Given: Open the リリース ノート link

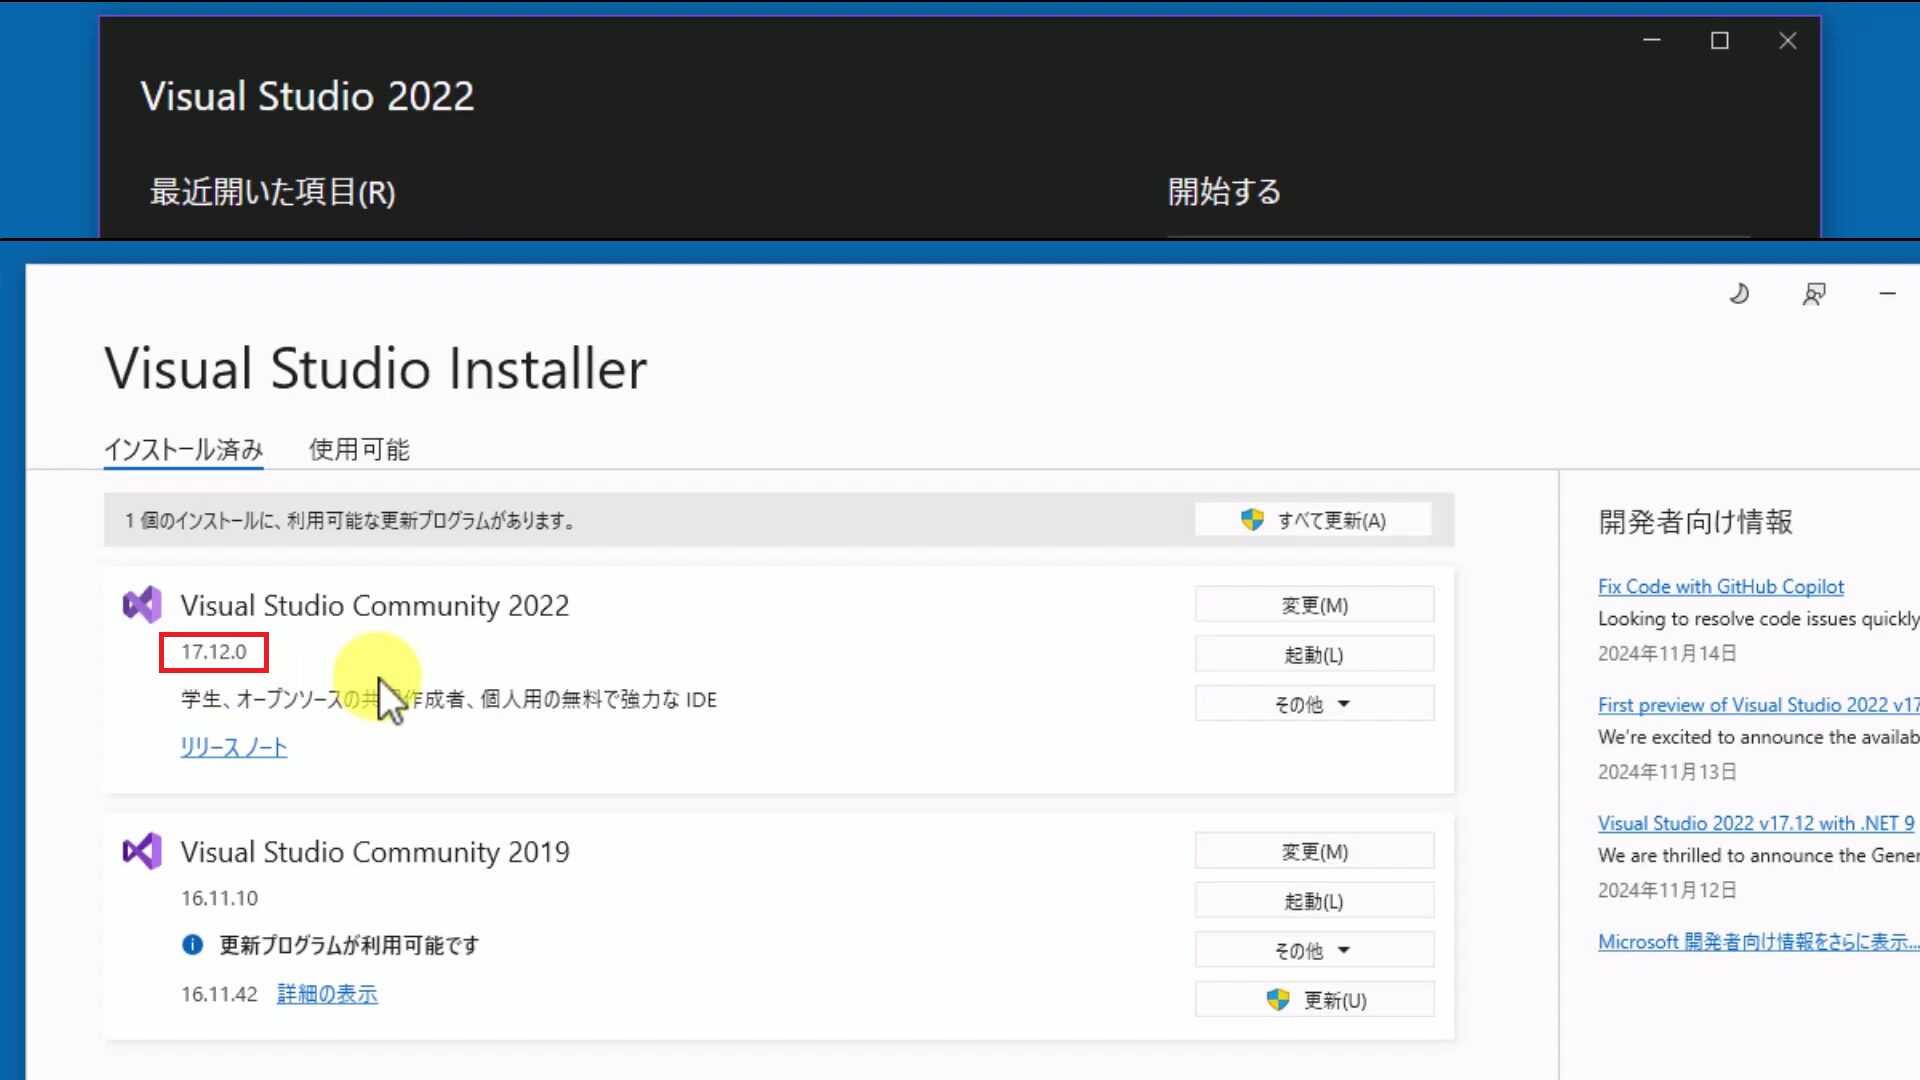Looking at the screenshot, I should [234, 747].
